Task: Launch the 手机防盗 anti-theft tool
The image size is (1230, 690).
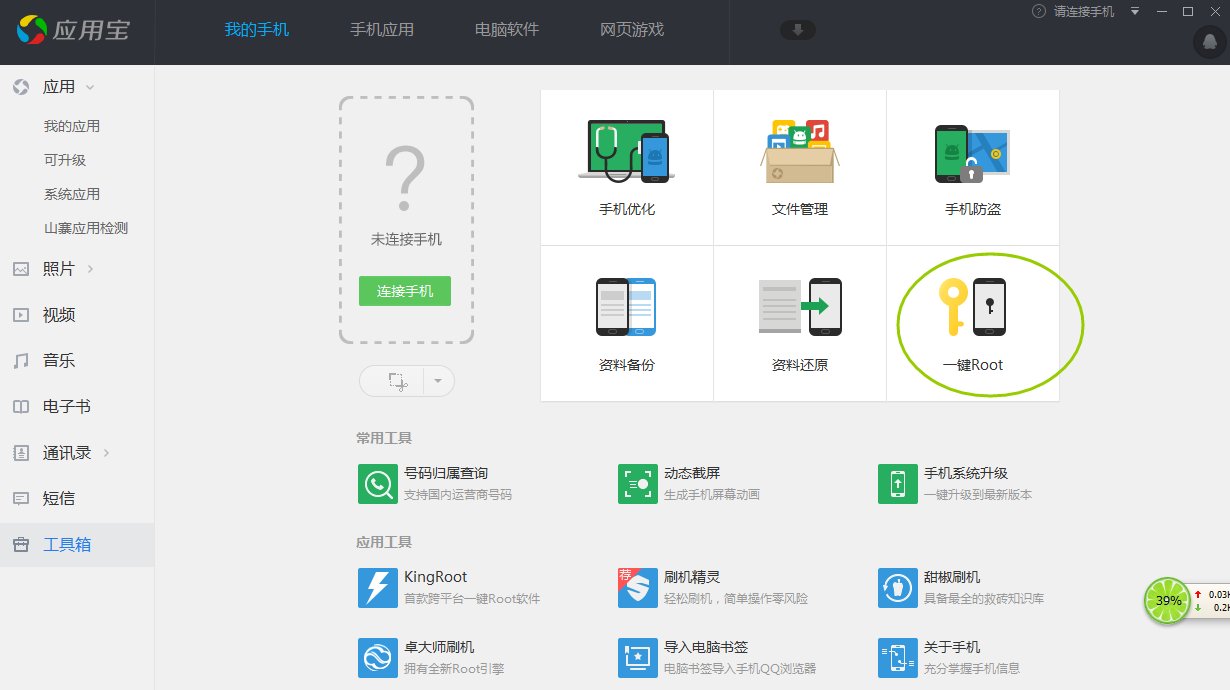Action: click(971, 165)
